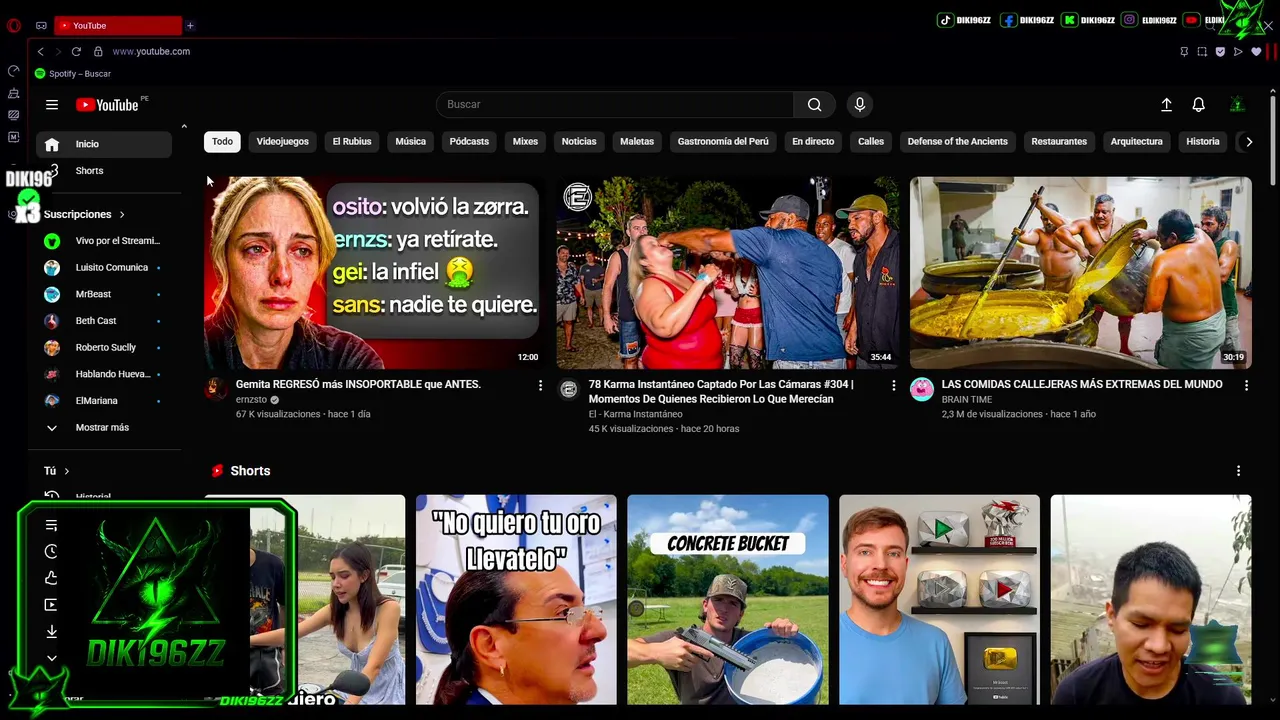Image resolution: width=1280 pixels, height=720 pixels.
Task: Open the Spotify – Buscar bookmark
Action: [x=73, y=74]
